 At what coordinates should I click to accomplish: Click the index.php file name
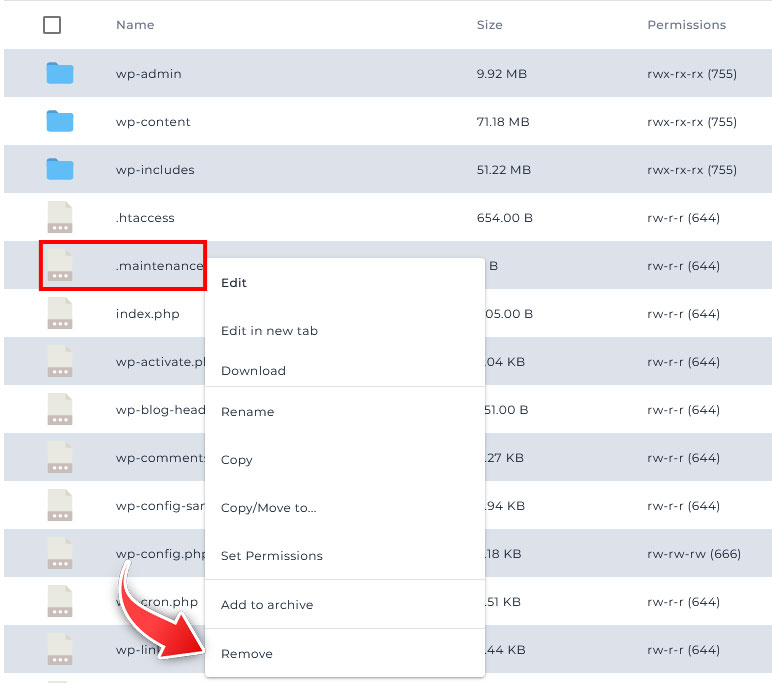point(147,314)
